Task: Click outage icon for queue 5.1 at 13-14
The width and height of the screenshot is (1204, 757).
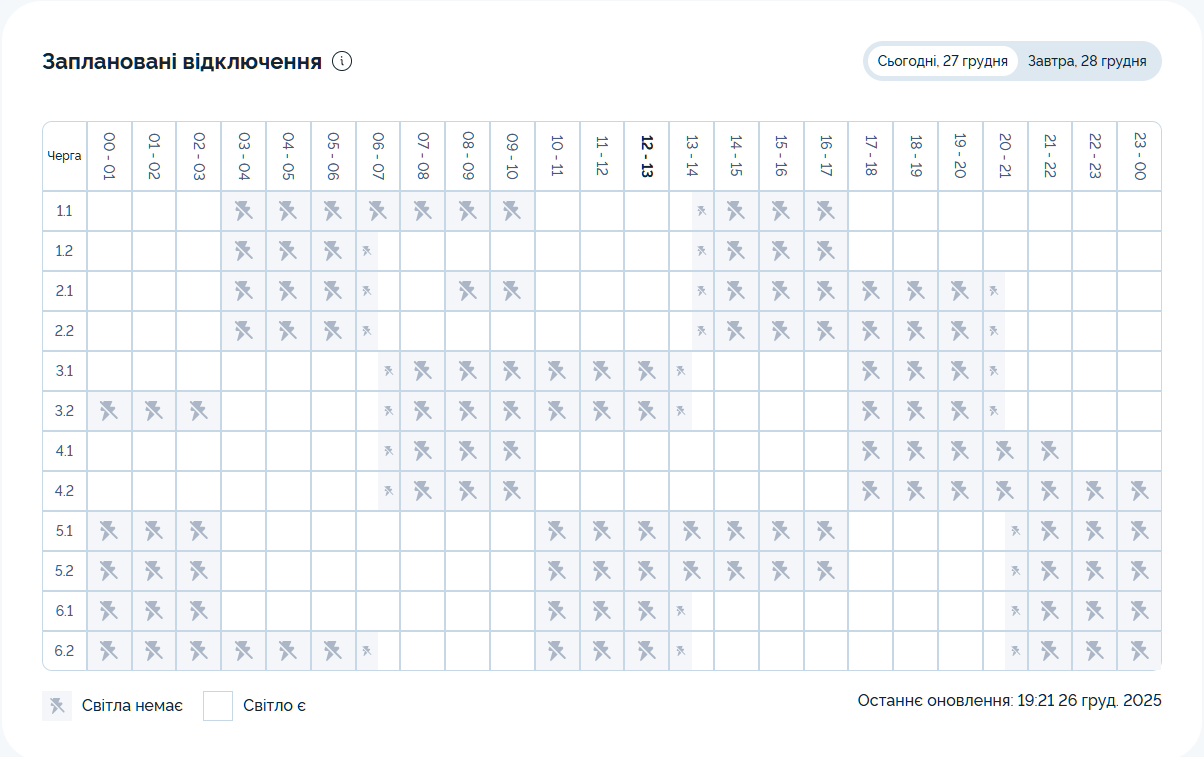Action: 691,531
